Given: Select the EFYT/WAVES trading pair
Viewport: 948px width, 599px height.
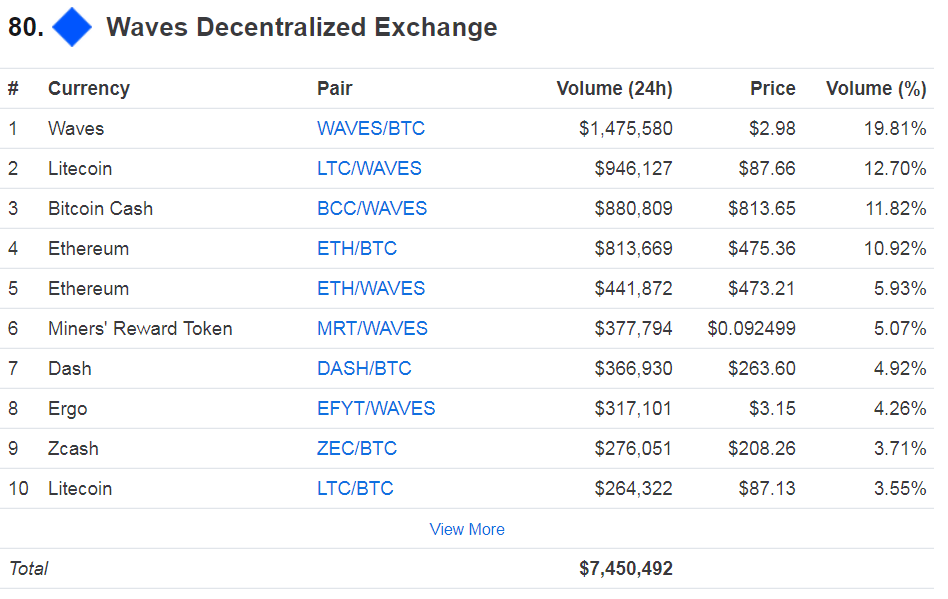Looking at the screenshot, I should (376, 409).
